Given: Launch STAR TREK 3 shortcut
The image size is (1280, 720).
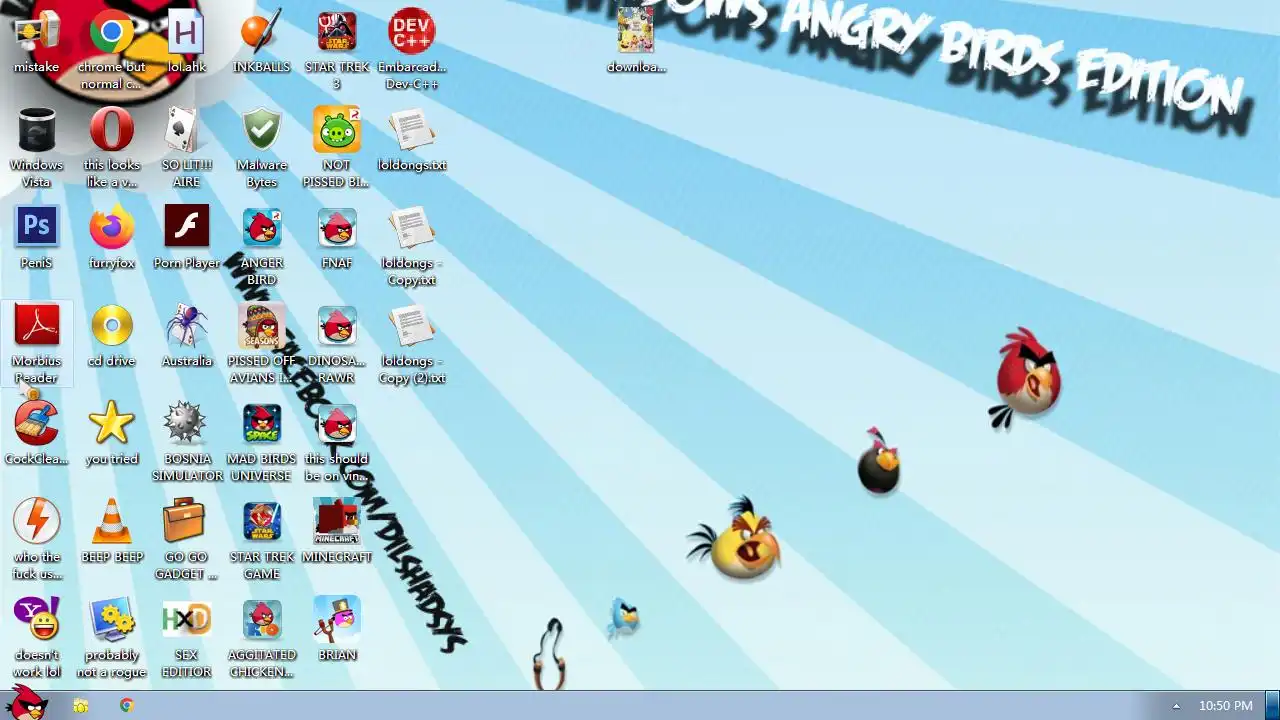Looking at the screenshot, I should click(337, 50).
